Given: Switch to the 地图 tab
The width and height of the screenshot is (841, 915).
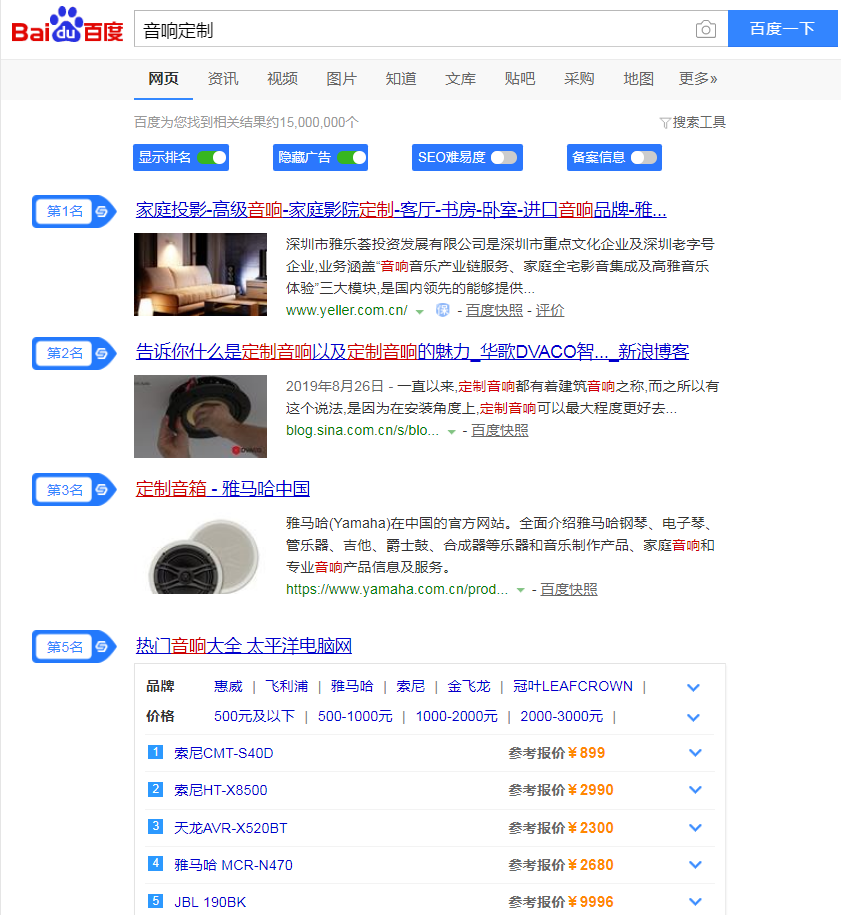Looking at the screenshot, I should [638, 79].
